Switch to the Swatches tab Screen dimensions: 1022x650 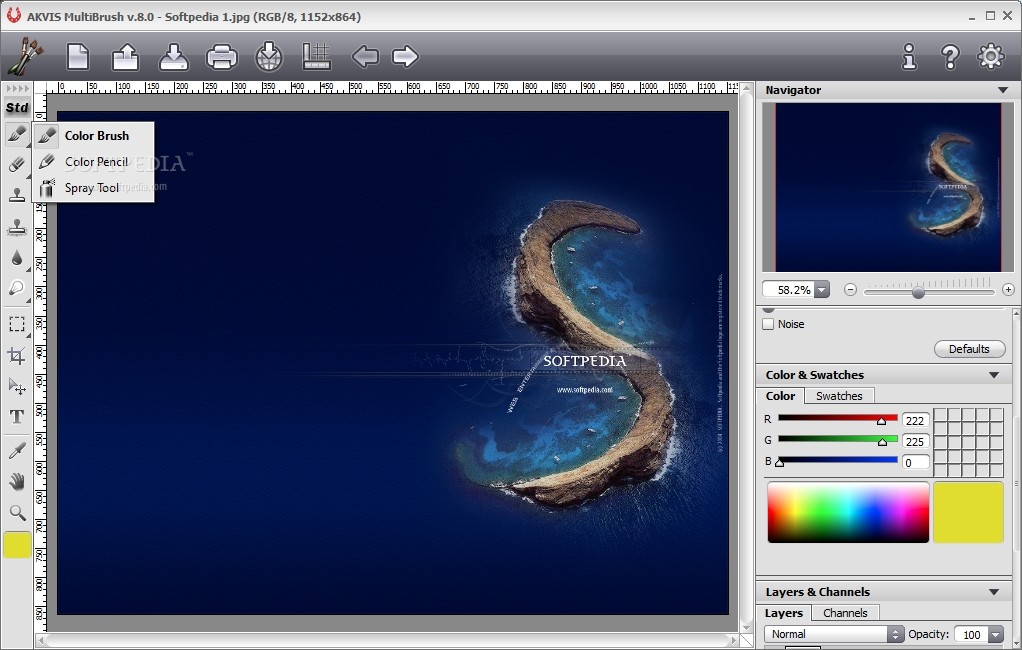coord(839,396)
